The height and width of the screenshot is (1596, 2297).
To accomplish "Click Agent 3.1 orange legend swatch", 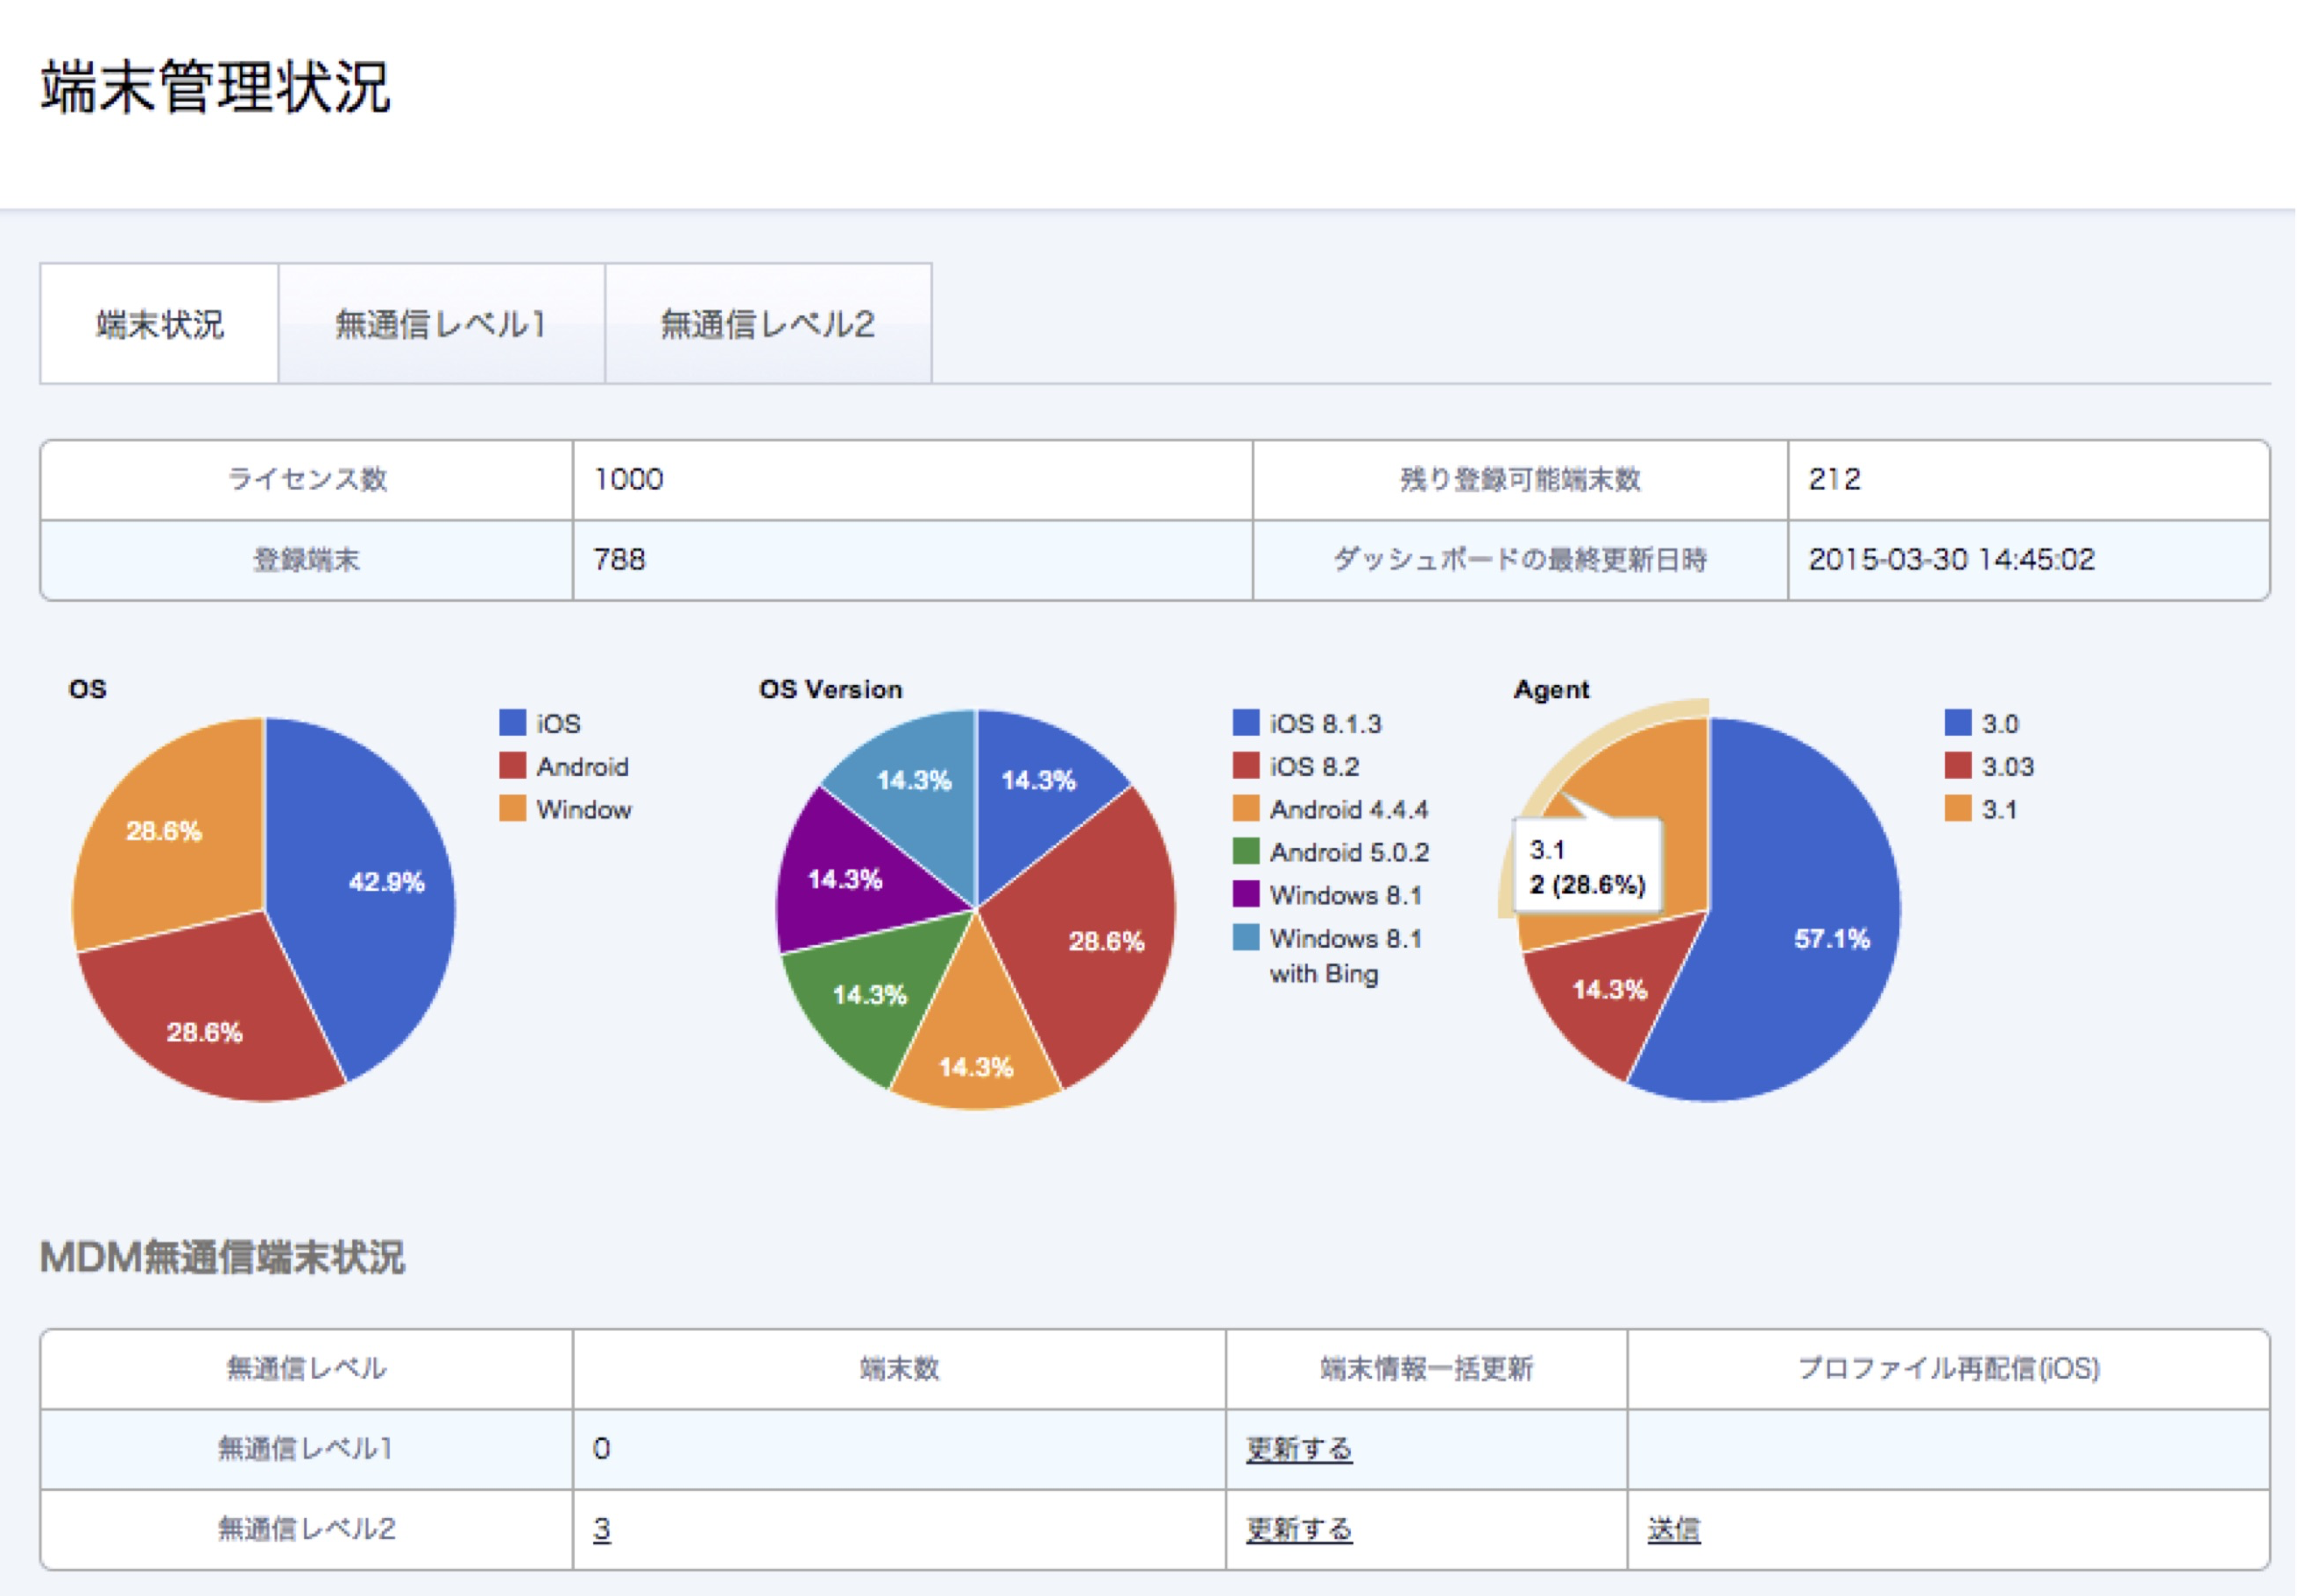I will [1958, 808].
